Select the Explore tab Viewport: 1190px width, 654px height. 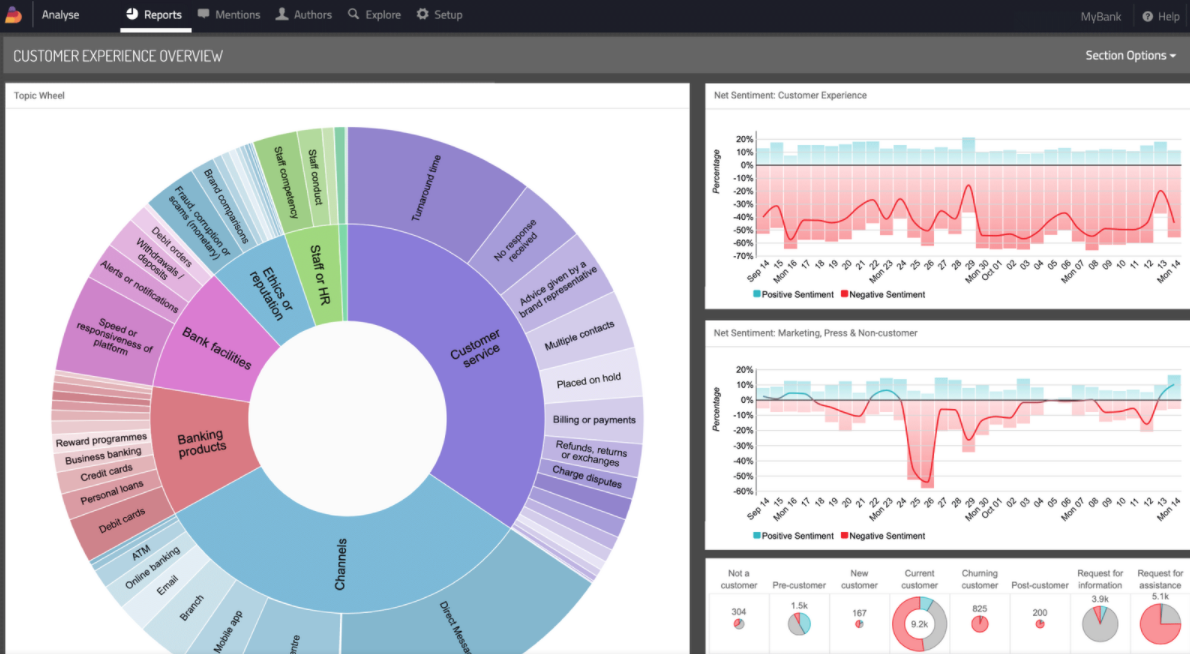(x=374, y=14)
